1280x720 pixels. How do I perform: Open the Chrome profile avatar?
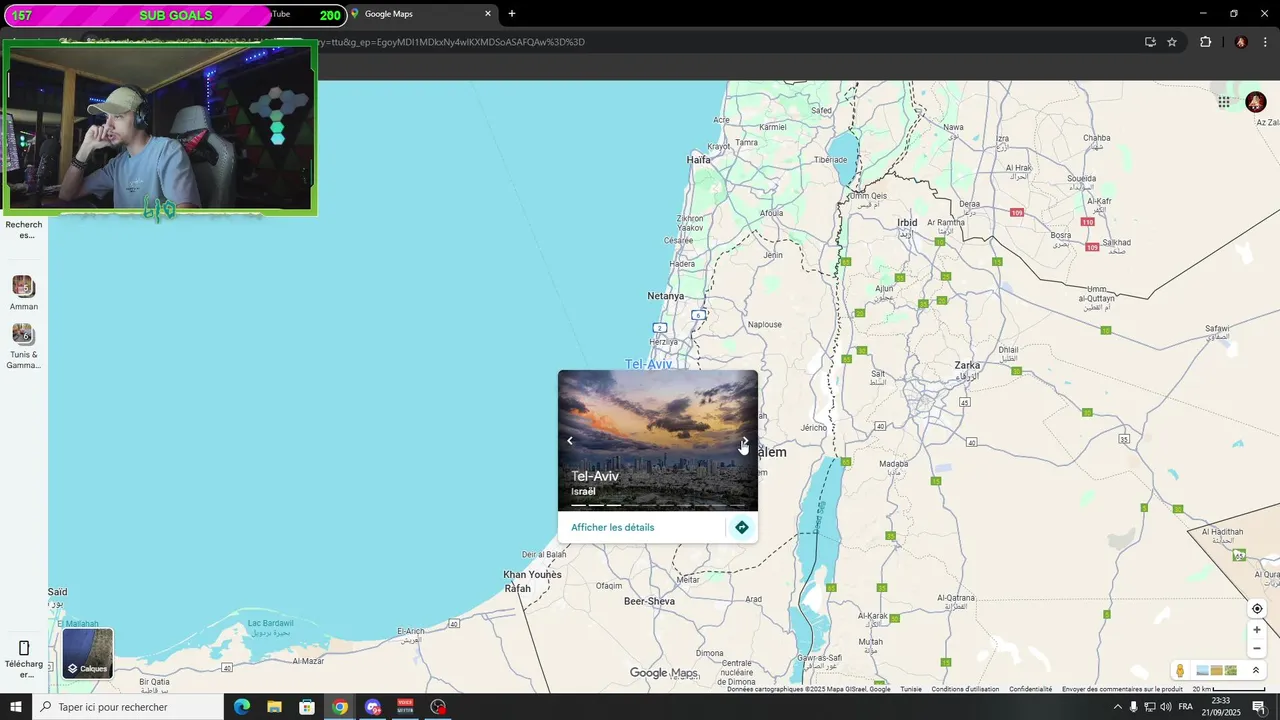coord(1241,42)
